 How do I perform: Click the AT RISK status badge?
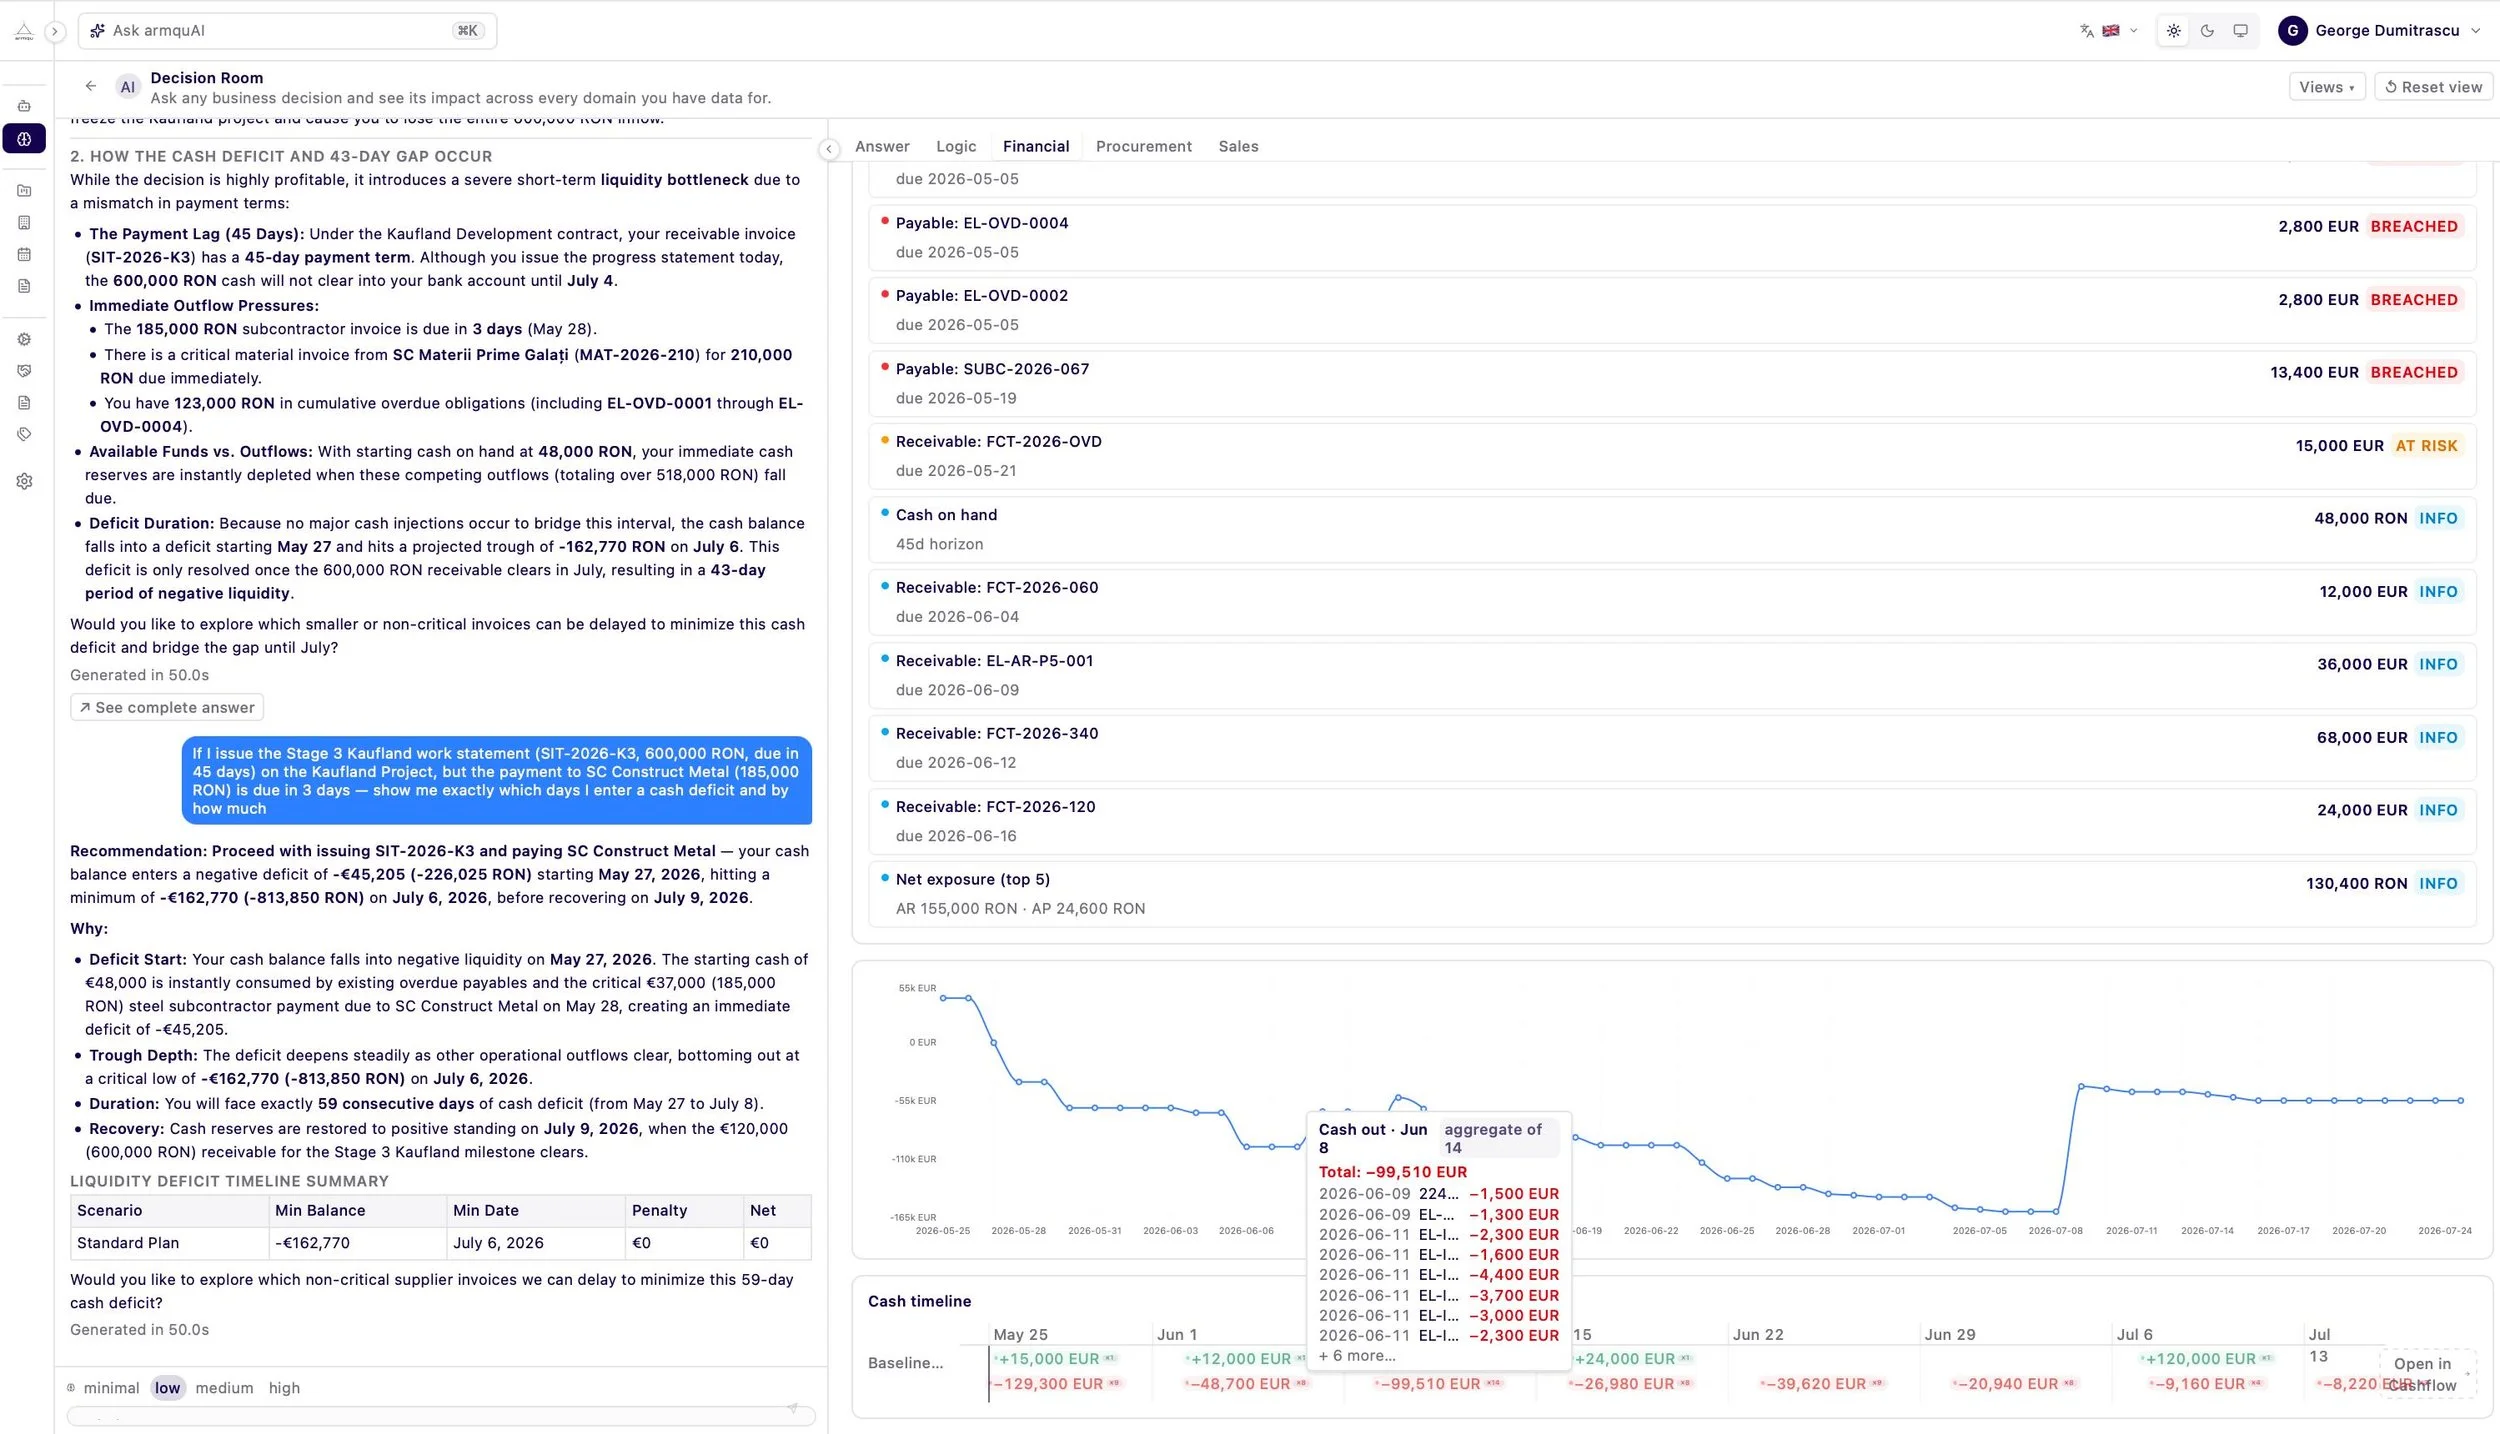pos(2426,446)
